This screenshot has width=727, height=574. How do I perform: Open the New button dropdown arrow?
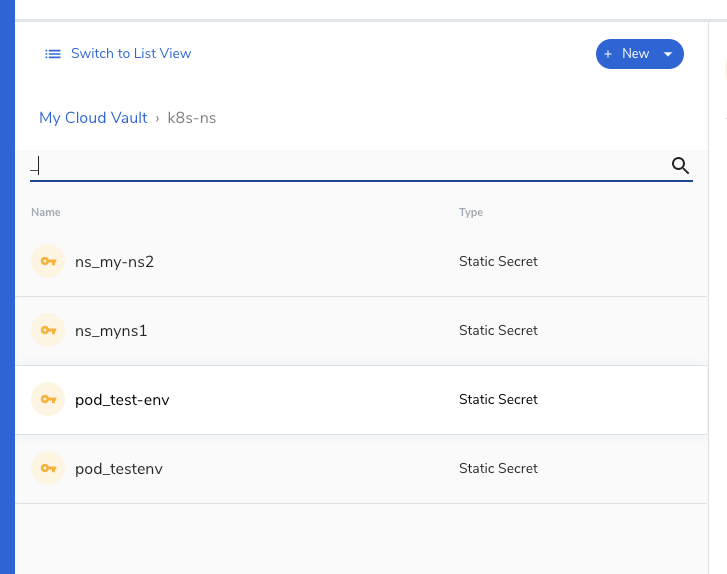pos(668,54)
